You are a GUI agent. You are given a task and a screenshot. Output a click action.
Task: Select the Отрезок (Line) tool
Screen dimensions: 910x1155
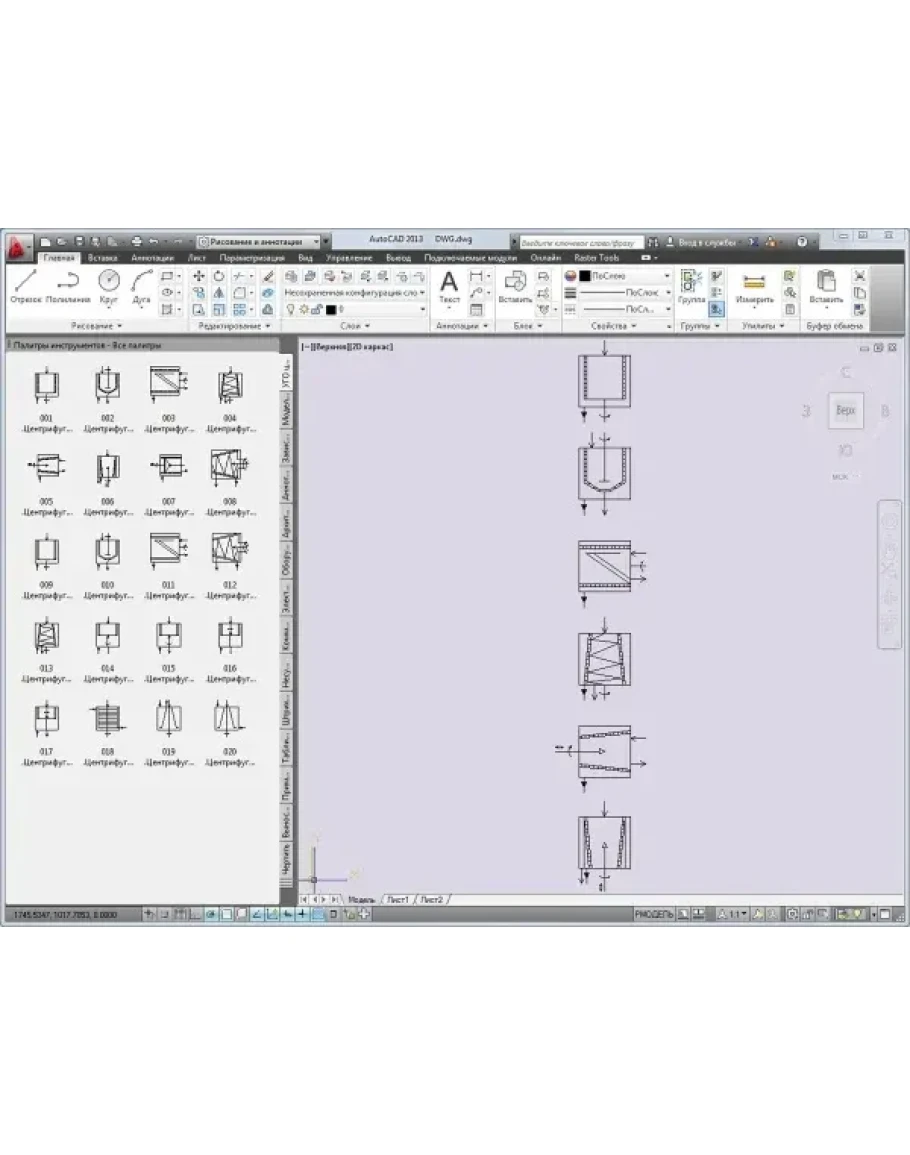point(26,286)
